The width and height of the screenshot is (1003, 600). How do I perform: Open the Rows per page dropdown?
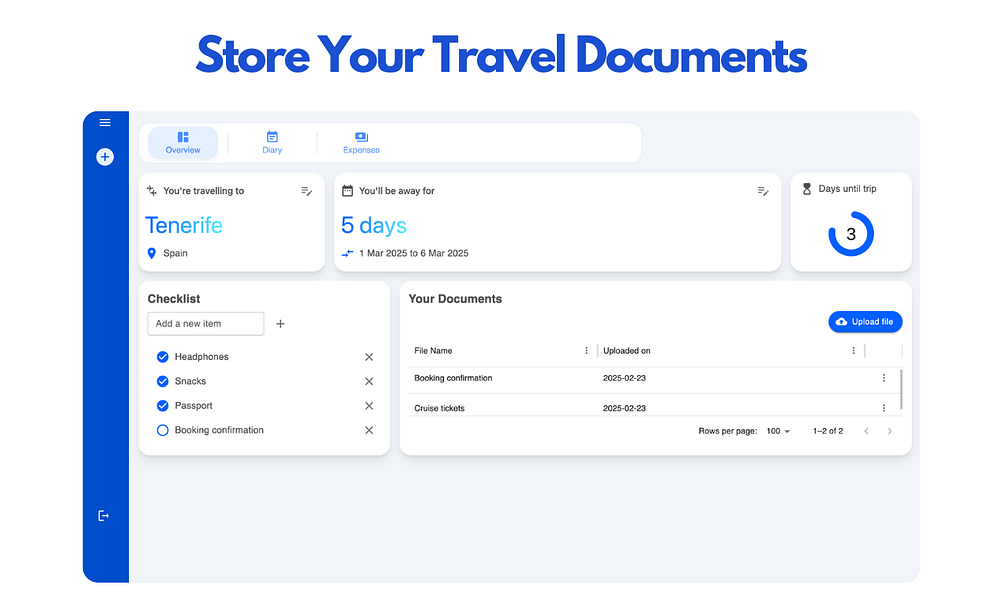pos(778,430)
